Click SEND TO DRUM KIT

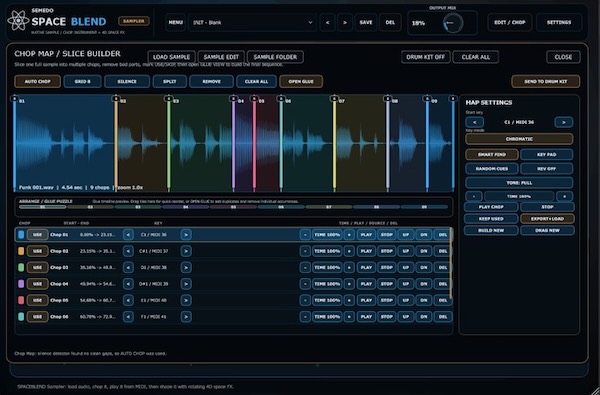coord(546,82)
